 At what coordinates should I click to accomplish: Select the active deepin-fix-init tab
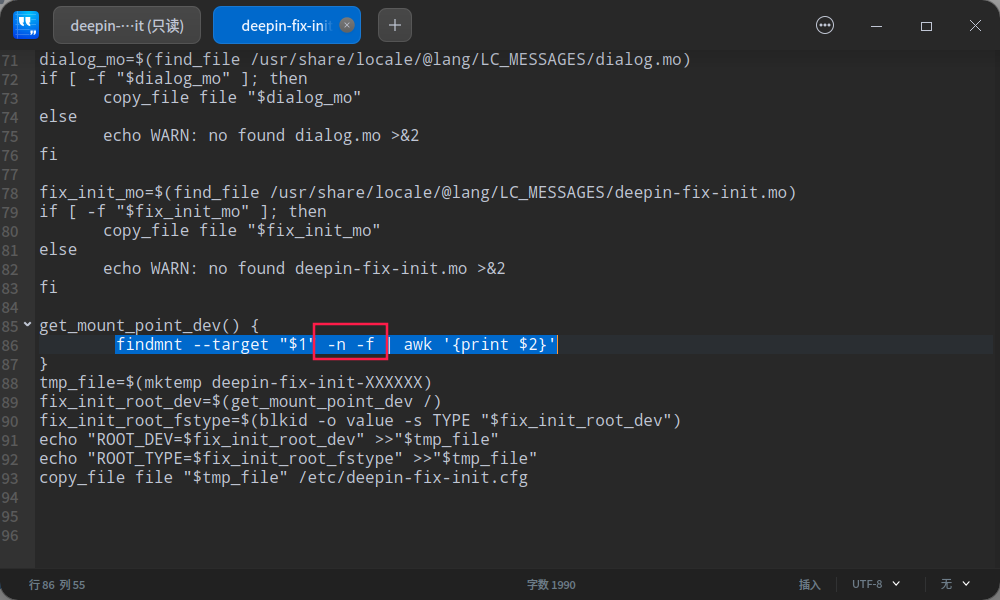(x=286, y=26)
